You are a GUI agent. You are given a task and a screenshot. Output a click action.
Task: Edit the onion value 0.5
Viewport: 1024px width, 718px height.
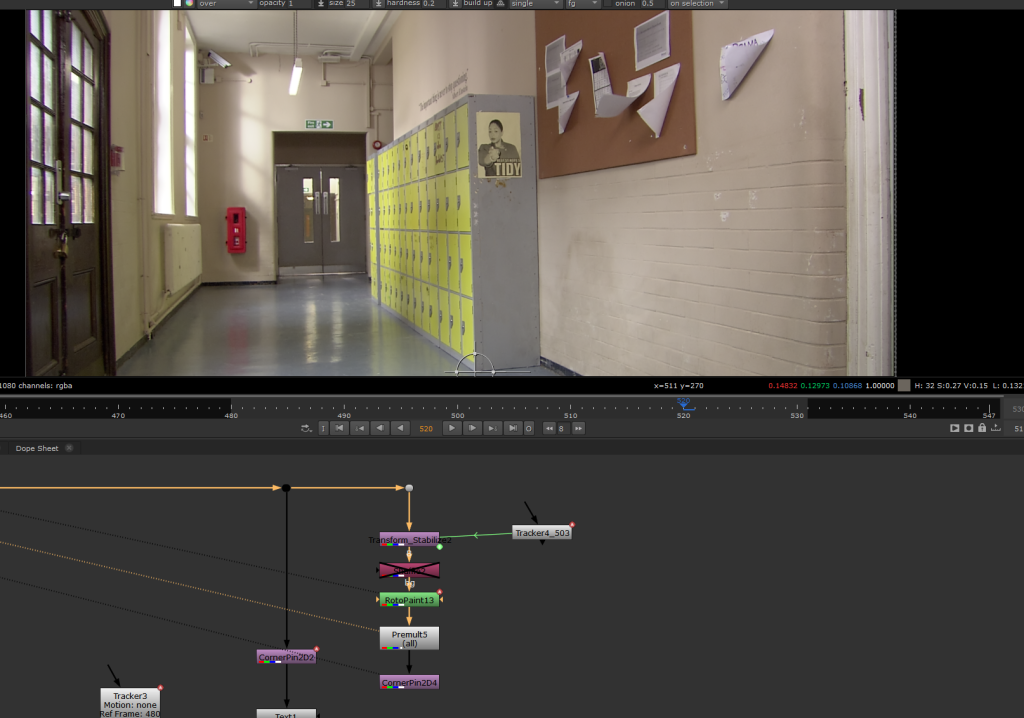coord(653,3)
